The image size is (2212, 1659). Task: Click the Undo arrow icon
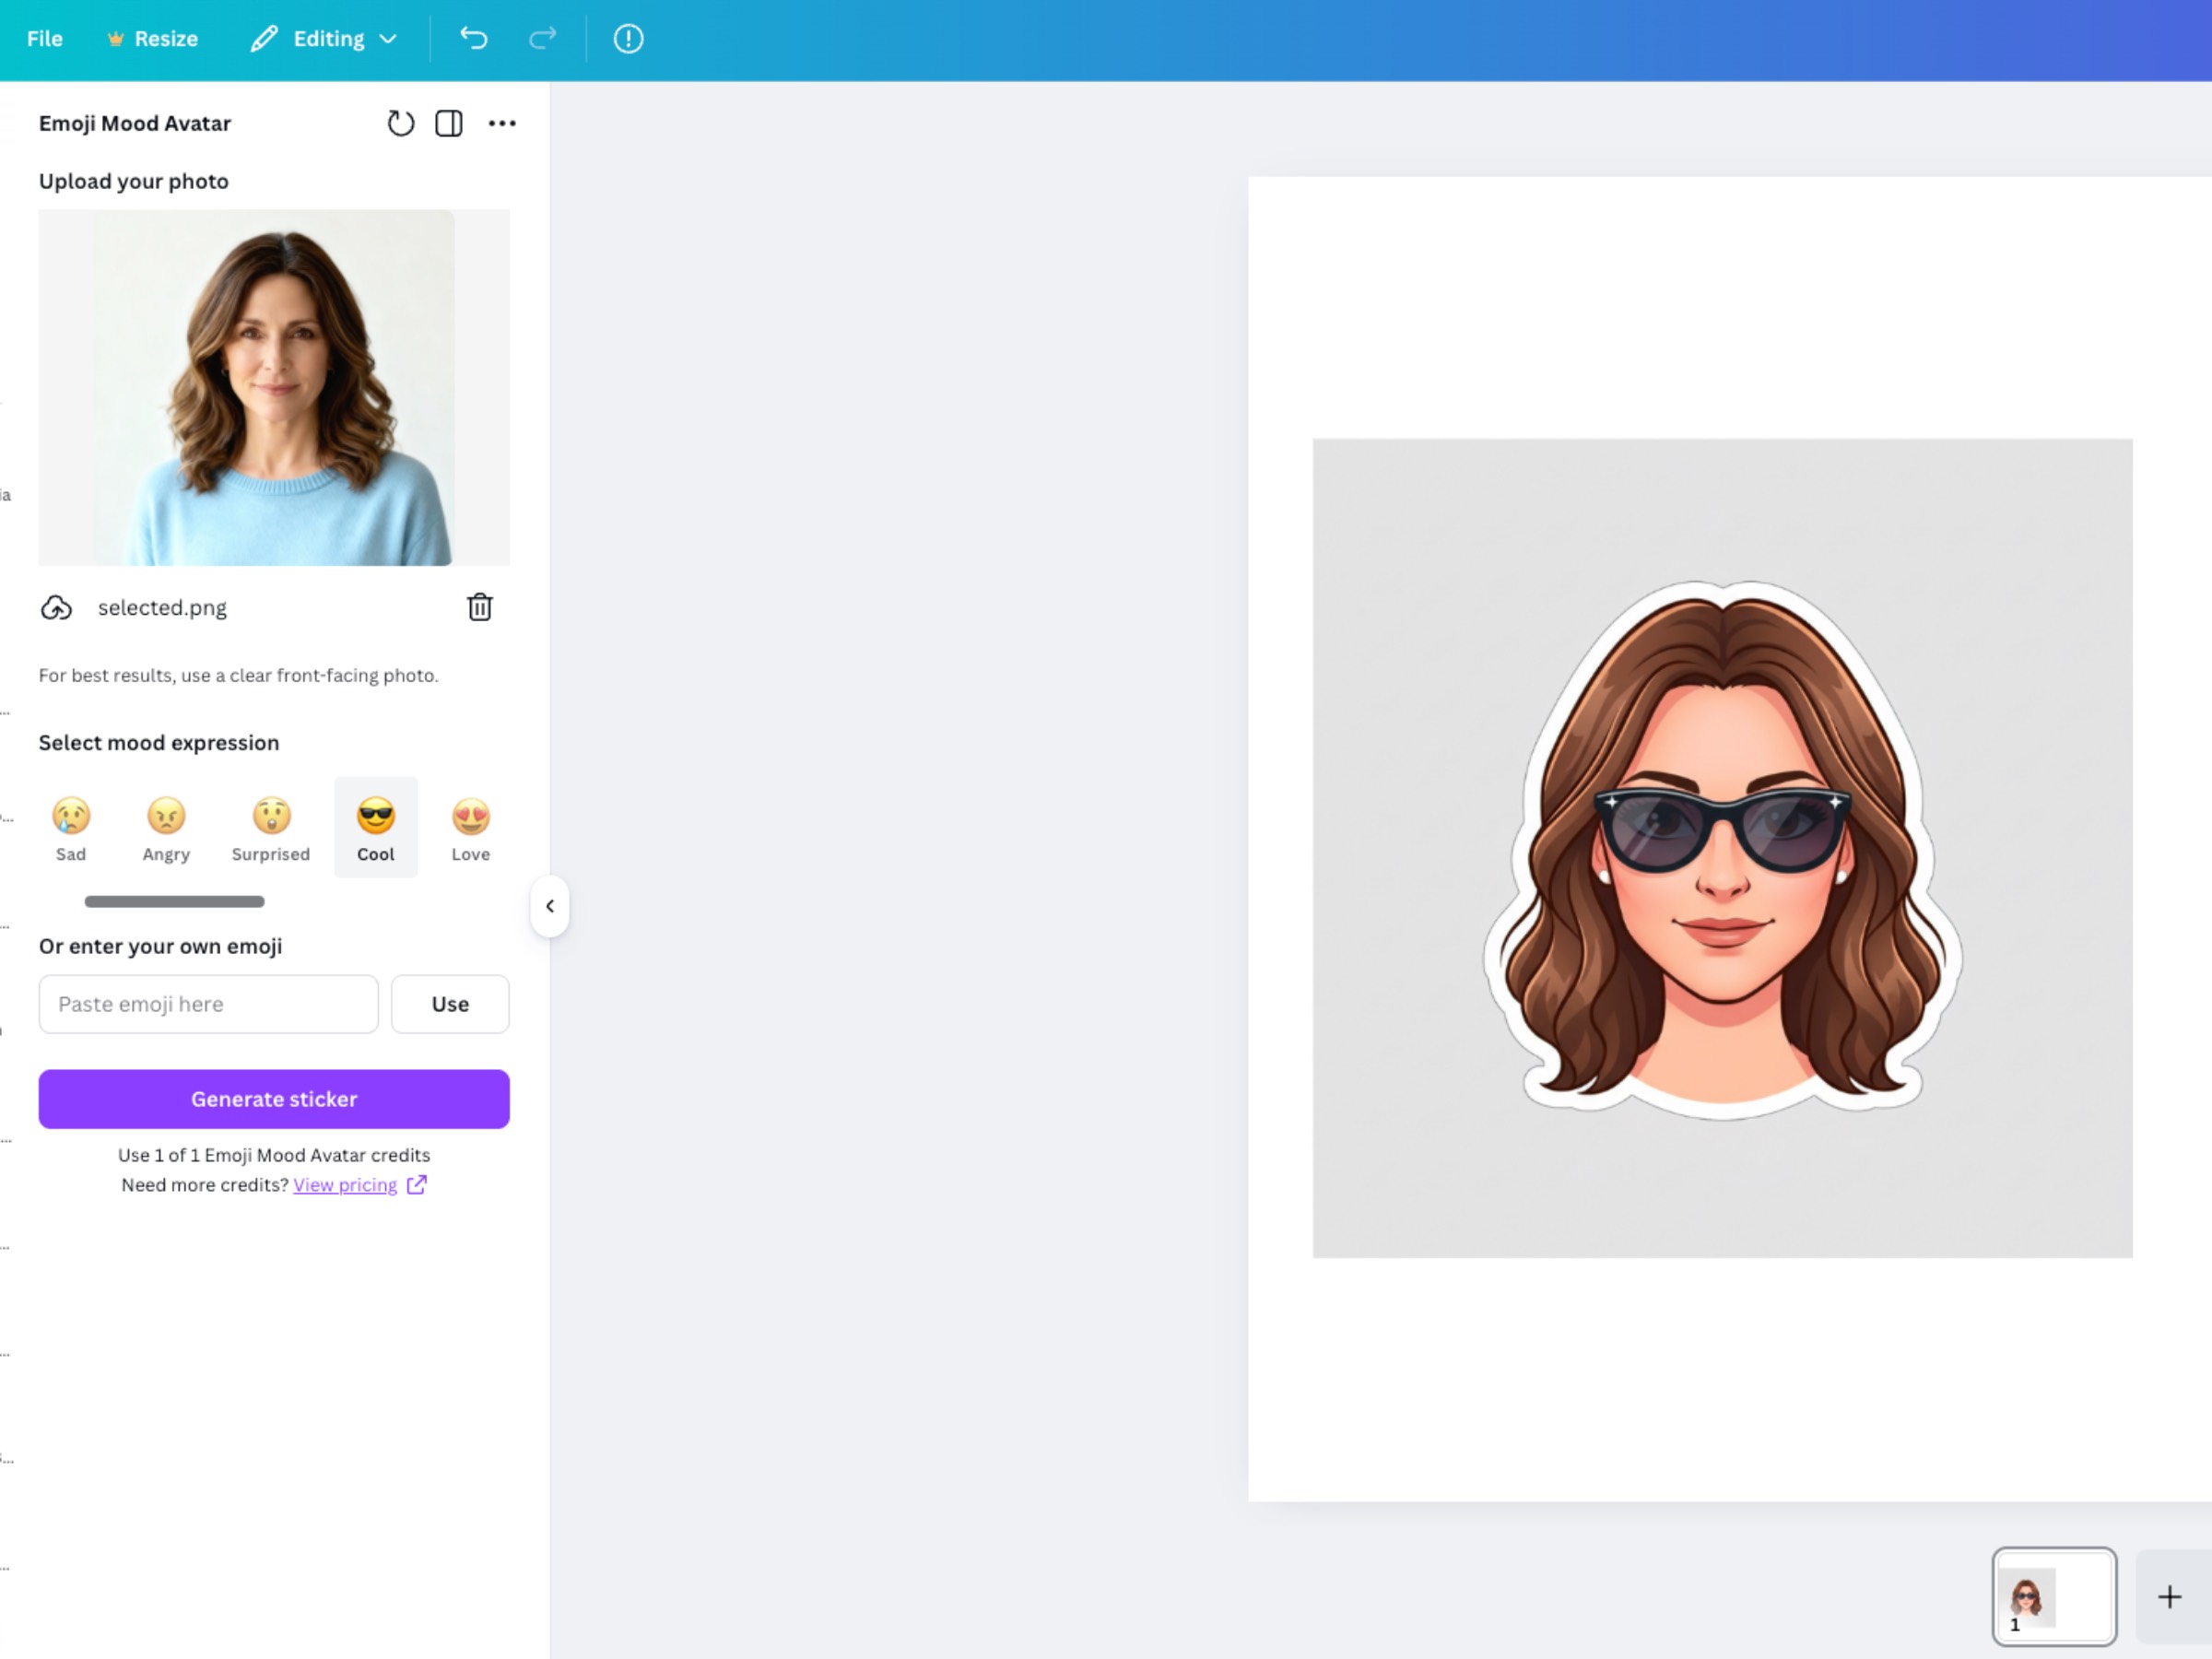[x=474, y=39]
